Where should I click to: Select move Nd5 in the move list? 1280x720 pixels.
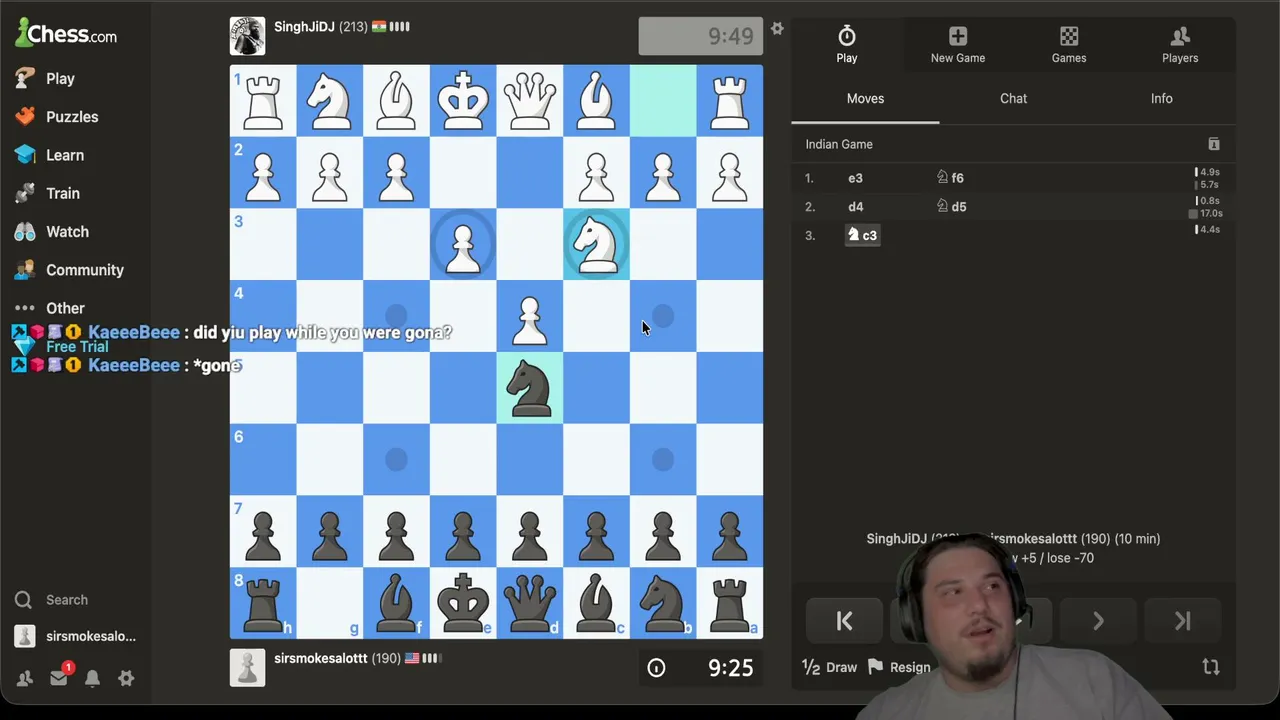point(951,207)
